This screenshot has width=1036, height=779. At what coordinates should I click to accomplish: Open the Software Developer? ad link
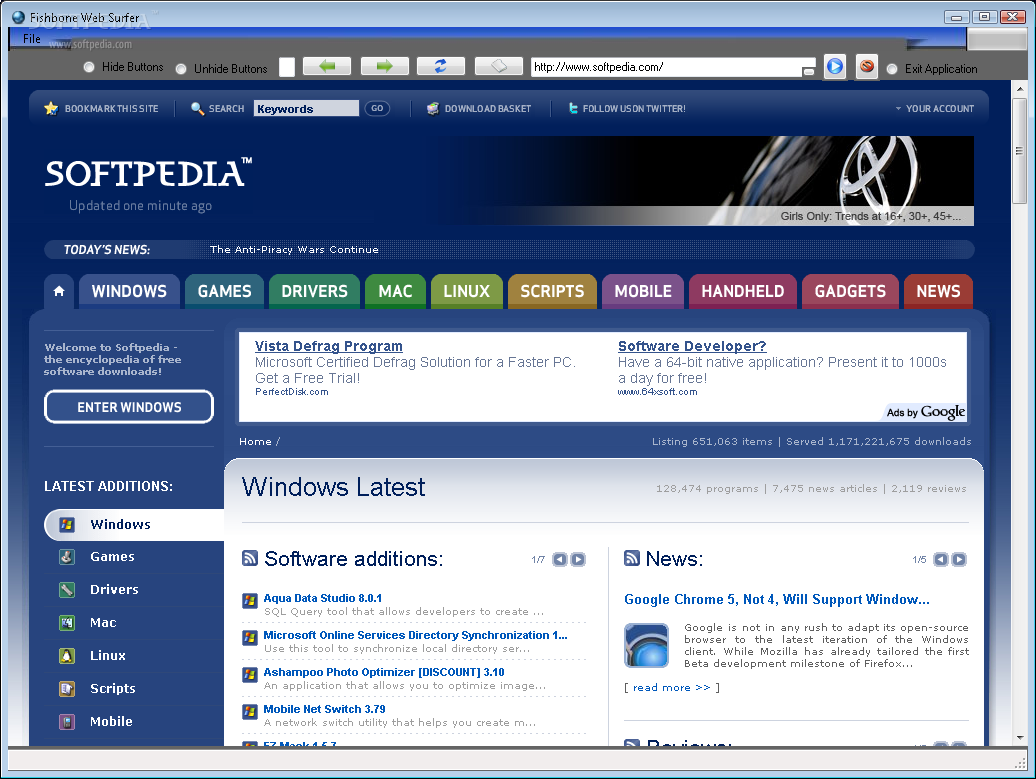point(692,346)
